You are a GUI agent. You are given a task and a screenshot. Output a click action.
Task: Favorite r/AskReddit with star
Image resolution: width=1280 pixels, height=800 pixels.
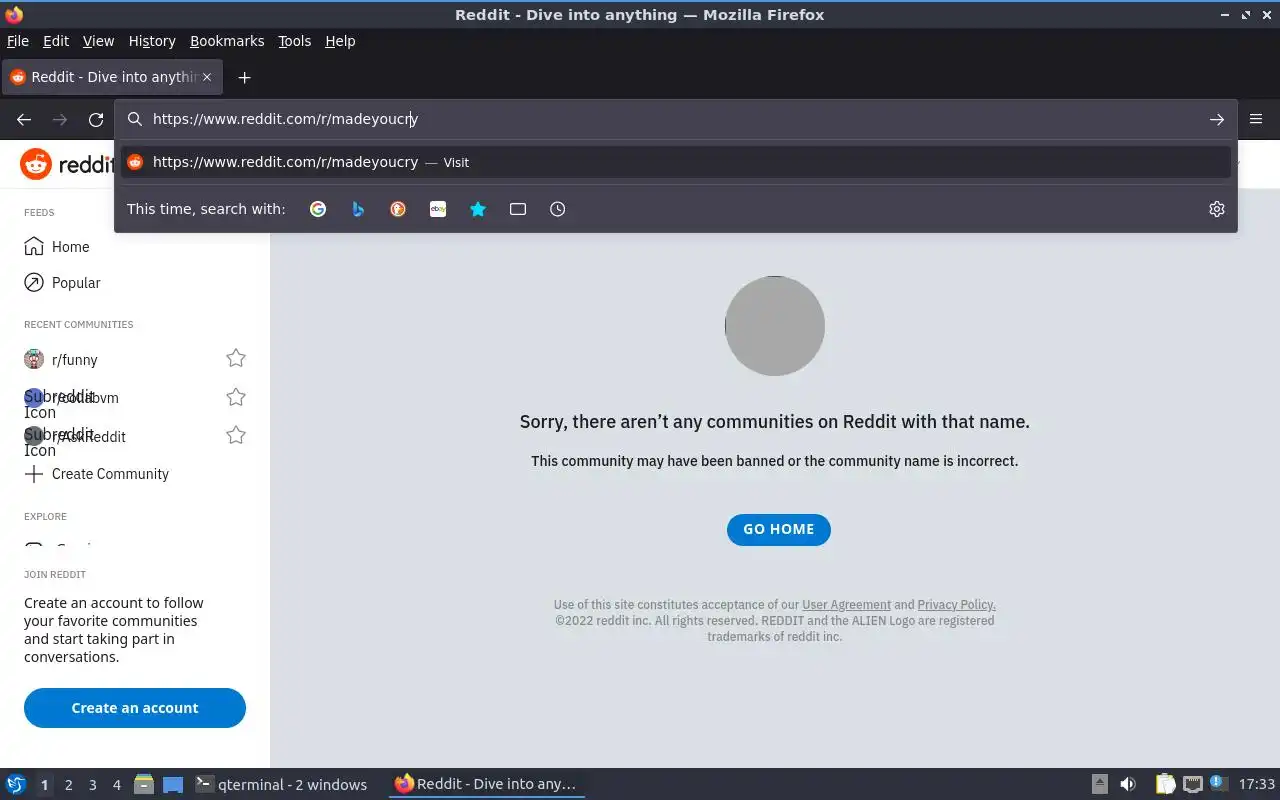click(x=236, y=435)
